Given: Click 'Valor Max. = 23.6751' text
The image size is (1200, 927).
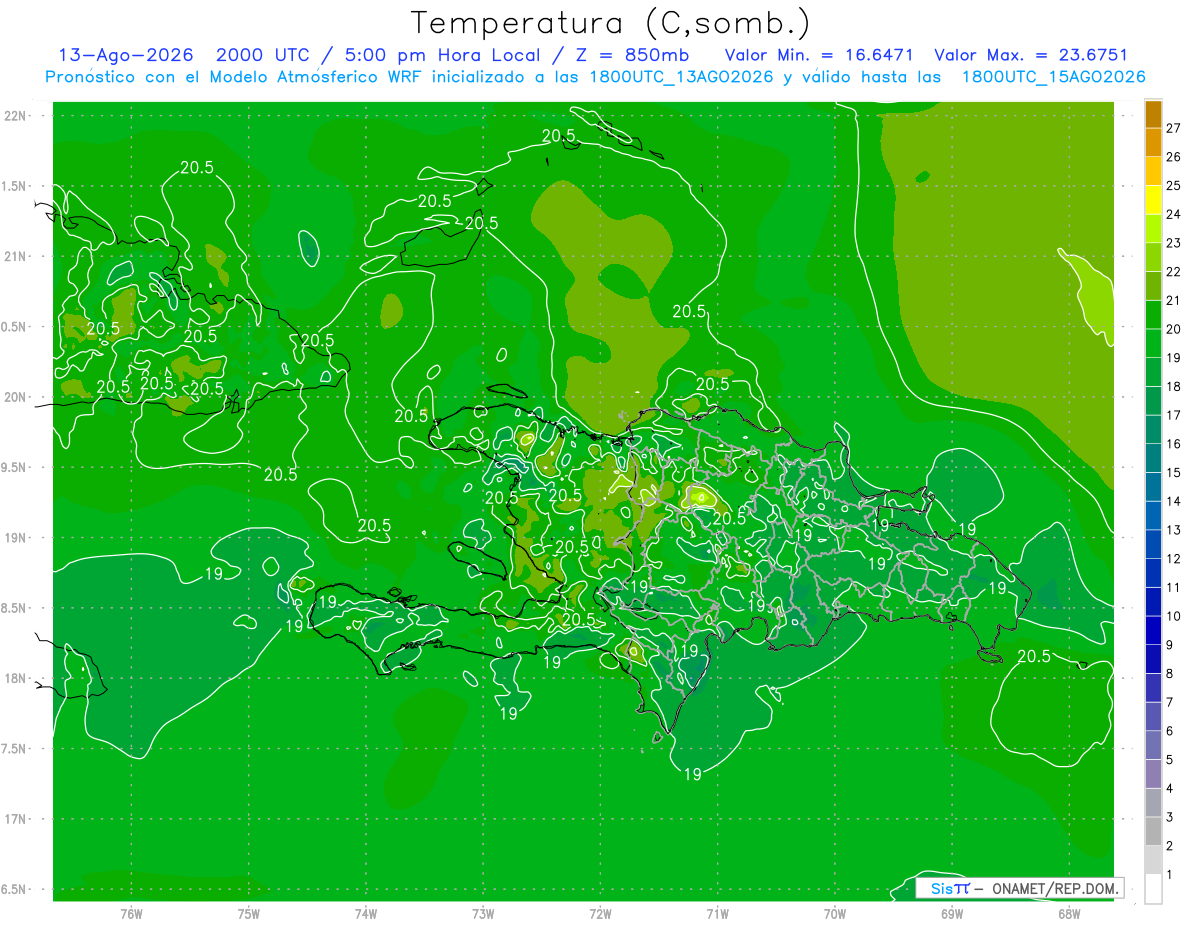Looking at the screenshot, I should click(1030, 55).
